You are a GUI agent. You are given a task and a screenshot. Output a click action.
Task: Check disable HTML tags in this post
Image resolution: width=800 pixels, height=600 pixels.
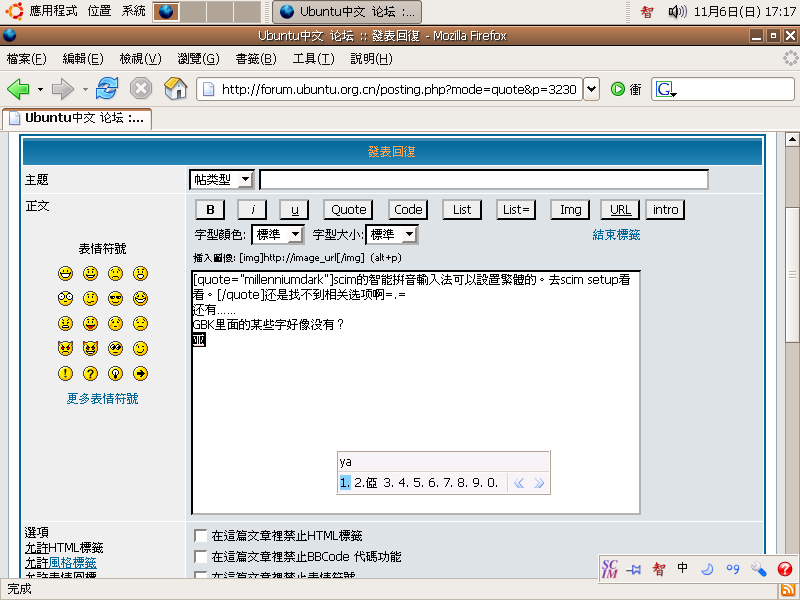(x=201, y=536)
